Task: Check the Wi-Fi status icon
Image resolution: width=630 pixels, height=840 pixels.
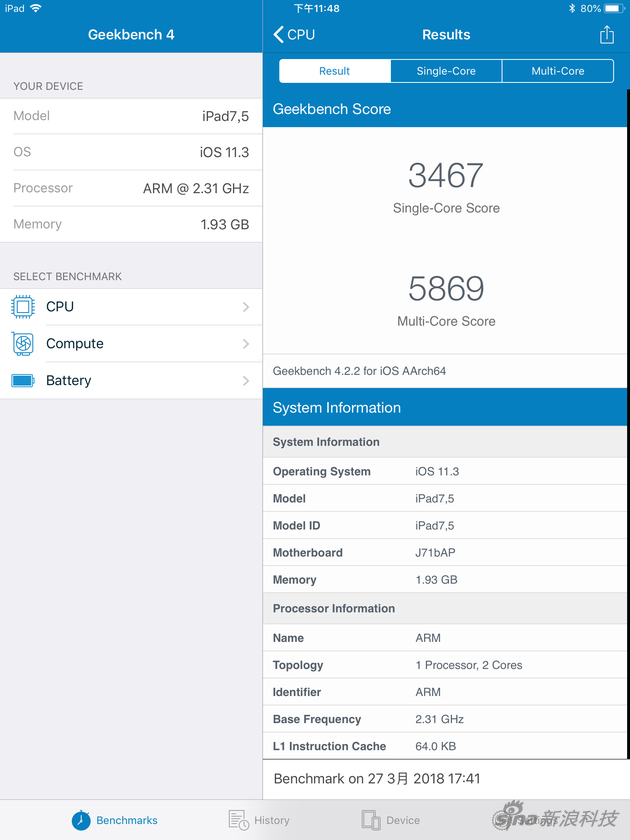Action: click(x=36, y=8)
